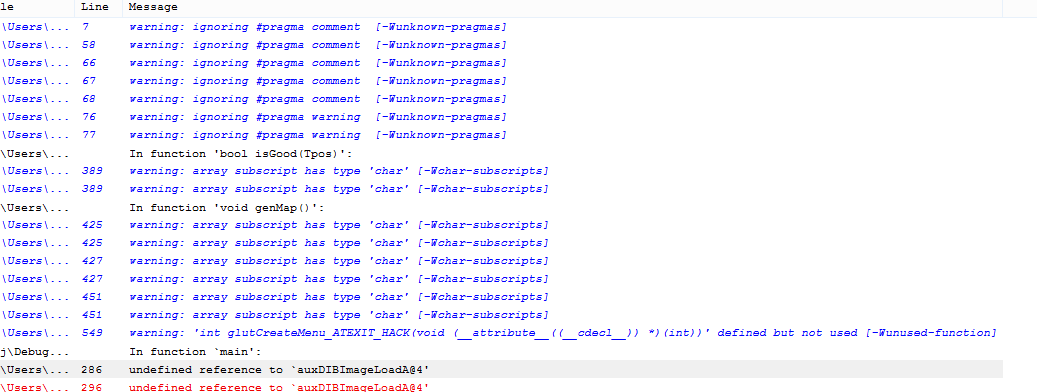Image resolution: width=1037 pixels, height=392 pixels.
Task: Select the line 58 pragma comment warning
Action: 501,45
